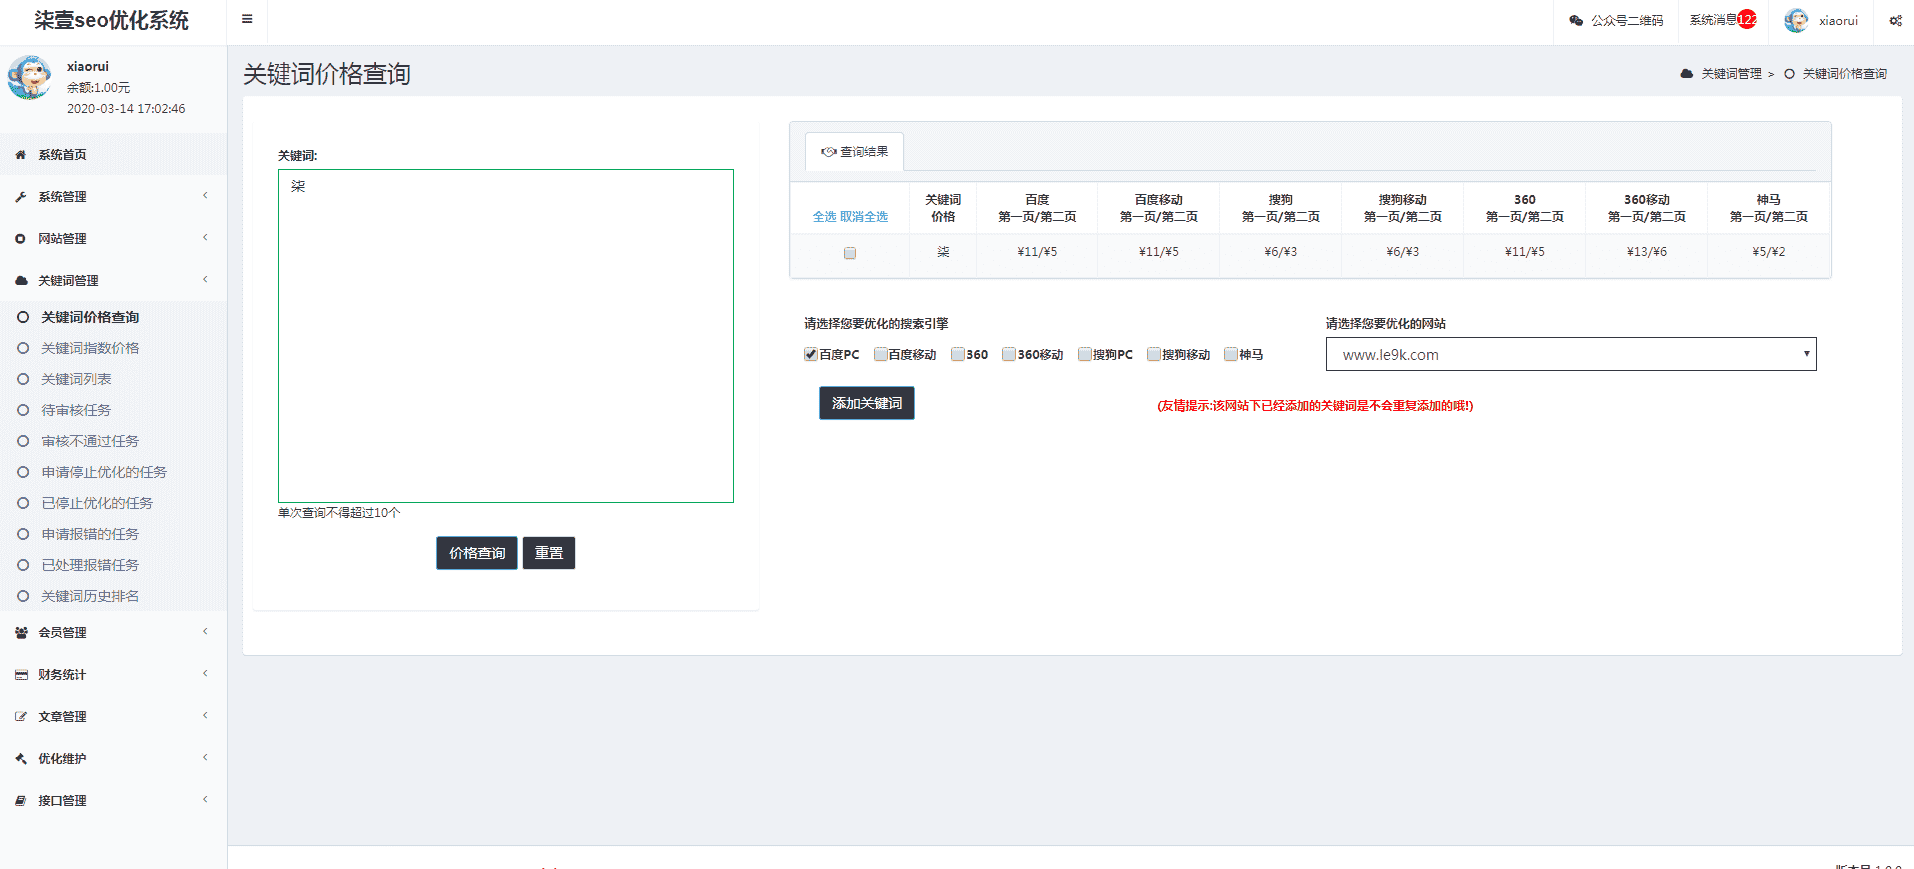Expand the 接口管理 sidebar section
The height and width of the screenshot is (869, 1914).
(x=62, y=801)
